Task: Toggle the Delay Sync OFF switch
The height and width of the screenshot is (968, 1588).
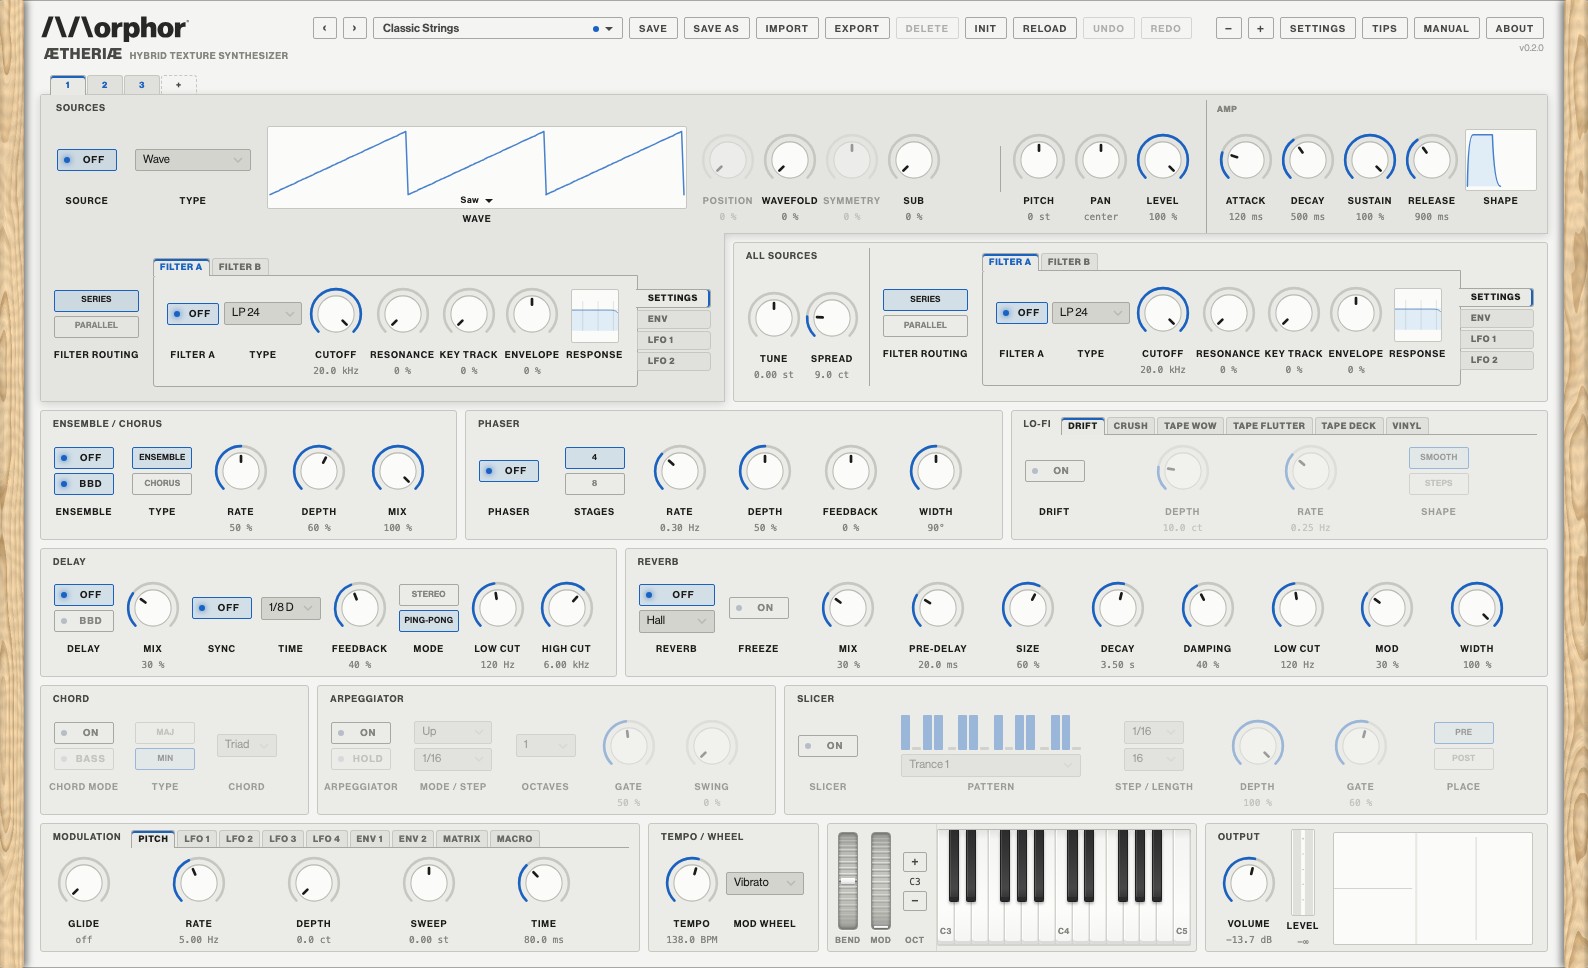Action: click(x=222, y=607)
